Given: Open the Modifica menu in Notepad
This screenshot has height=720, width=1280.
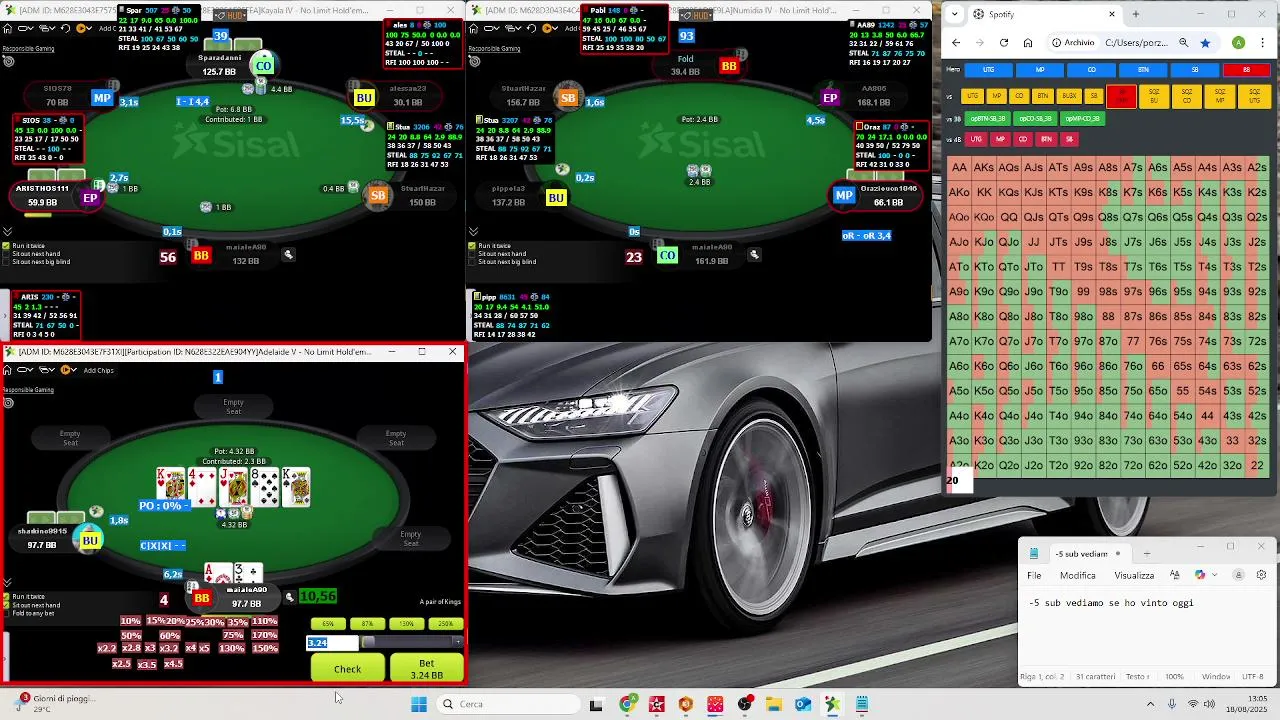Looking at the screenshot, I should [x=1077, y=575].
